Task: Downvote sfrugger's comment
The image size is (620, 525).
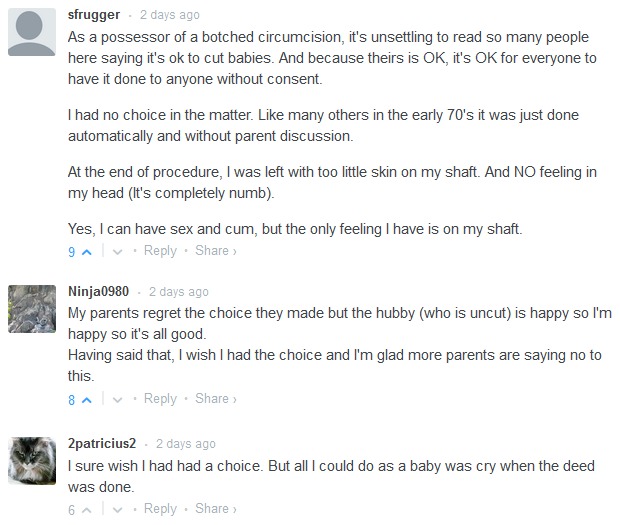Action: [117, 252]
